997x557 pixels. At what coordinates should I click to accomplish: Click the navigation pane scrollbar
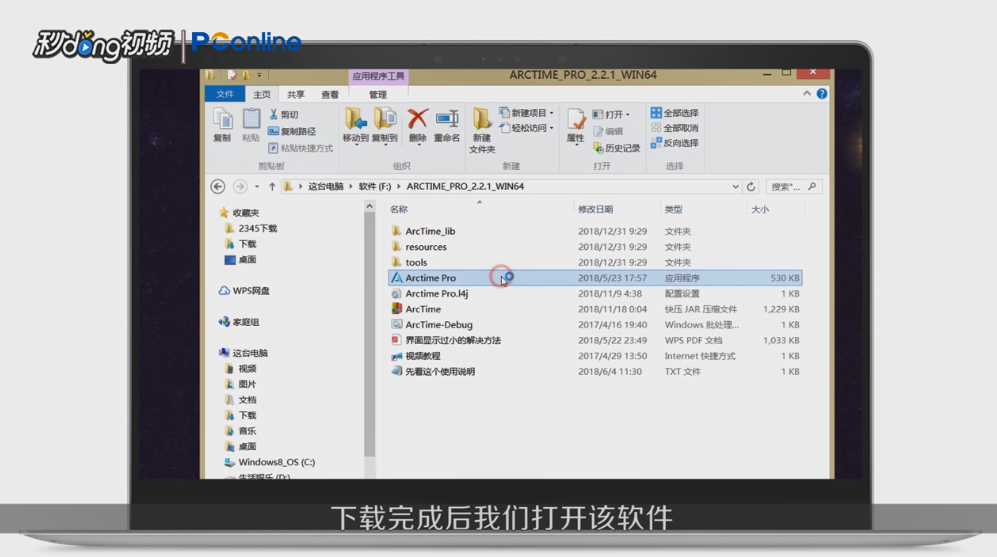click(369, 334)
